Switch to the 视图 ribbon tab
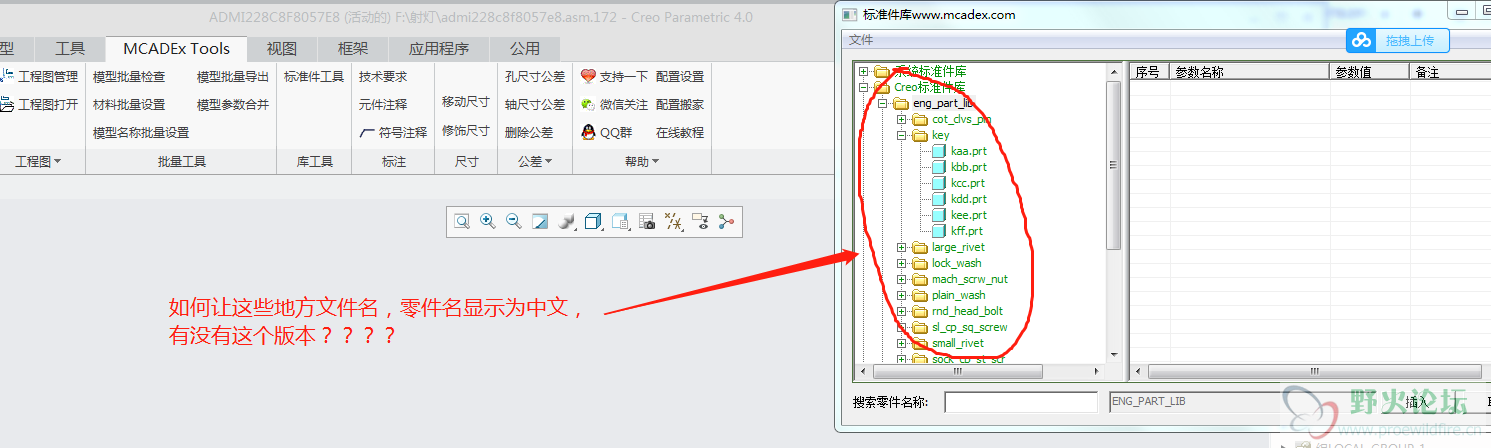Screen dimensions: 1491x448 [282, 48]
